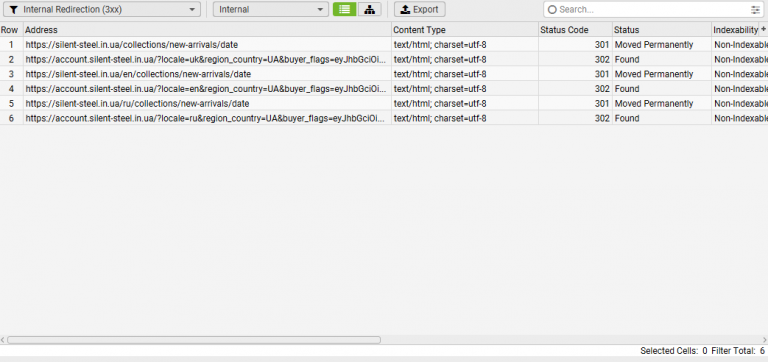The width and height of the screenshot is (768, 362).
Task: Click the Export button
Action: (420, 9)
